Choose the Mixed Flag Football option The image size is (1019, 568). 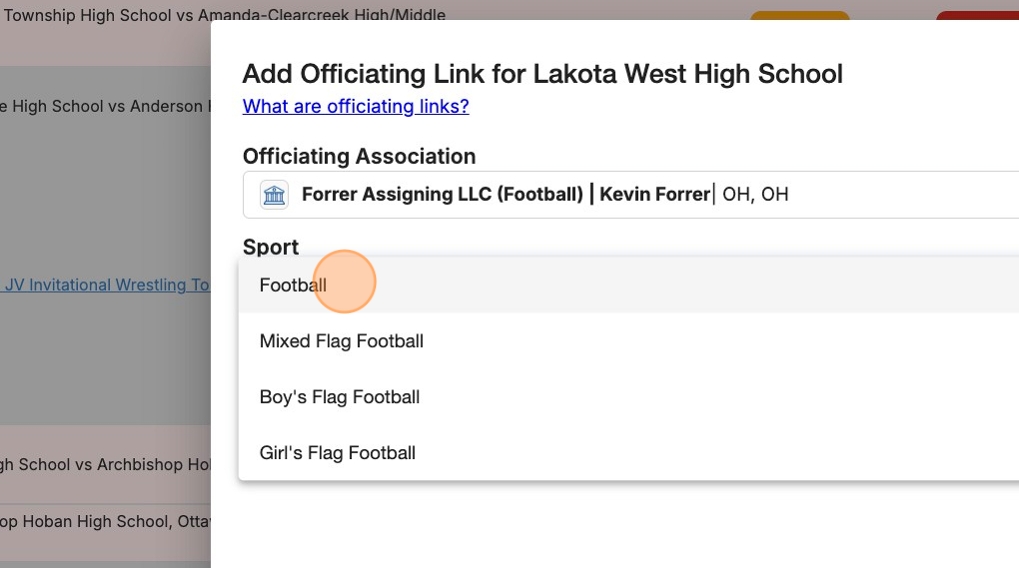(341, 341)
